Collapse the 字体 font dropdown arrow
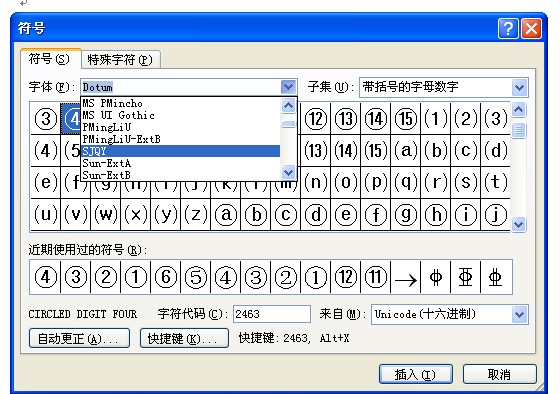The width and height of the screenshot is (560, 394). 288,87
